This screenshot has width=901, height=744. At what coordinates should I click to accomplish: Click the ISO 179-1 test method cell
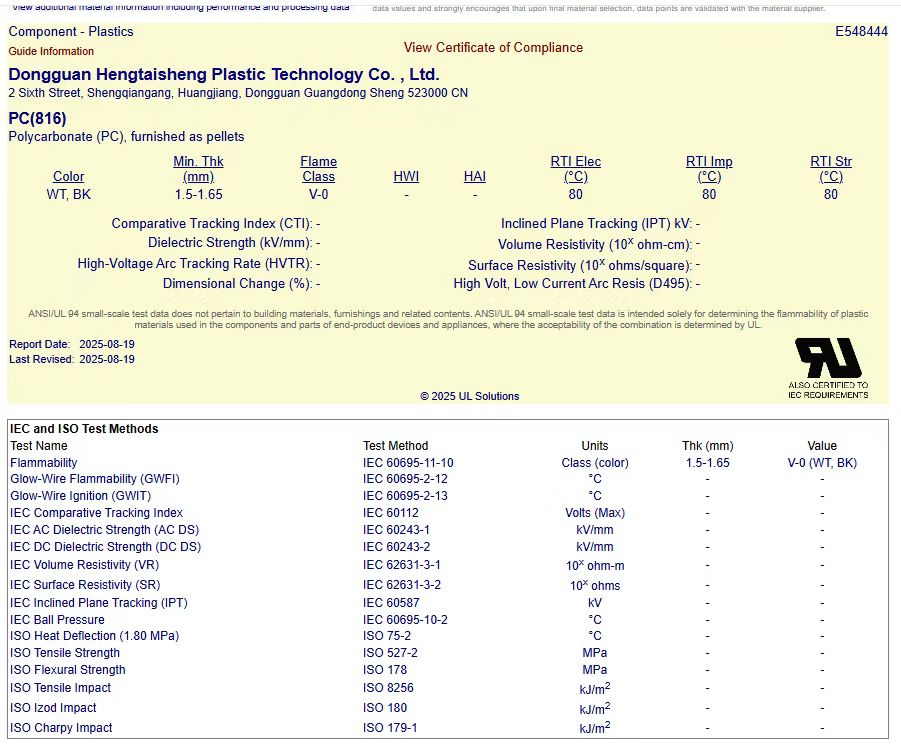pos(390,727)
